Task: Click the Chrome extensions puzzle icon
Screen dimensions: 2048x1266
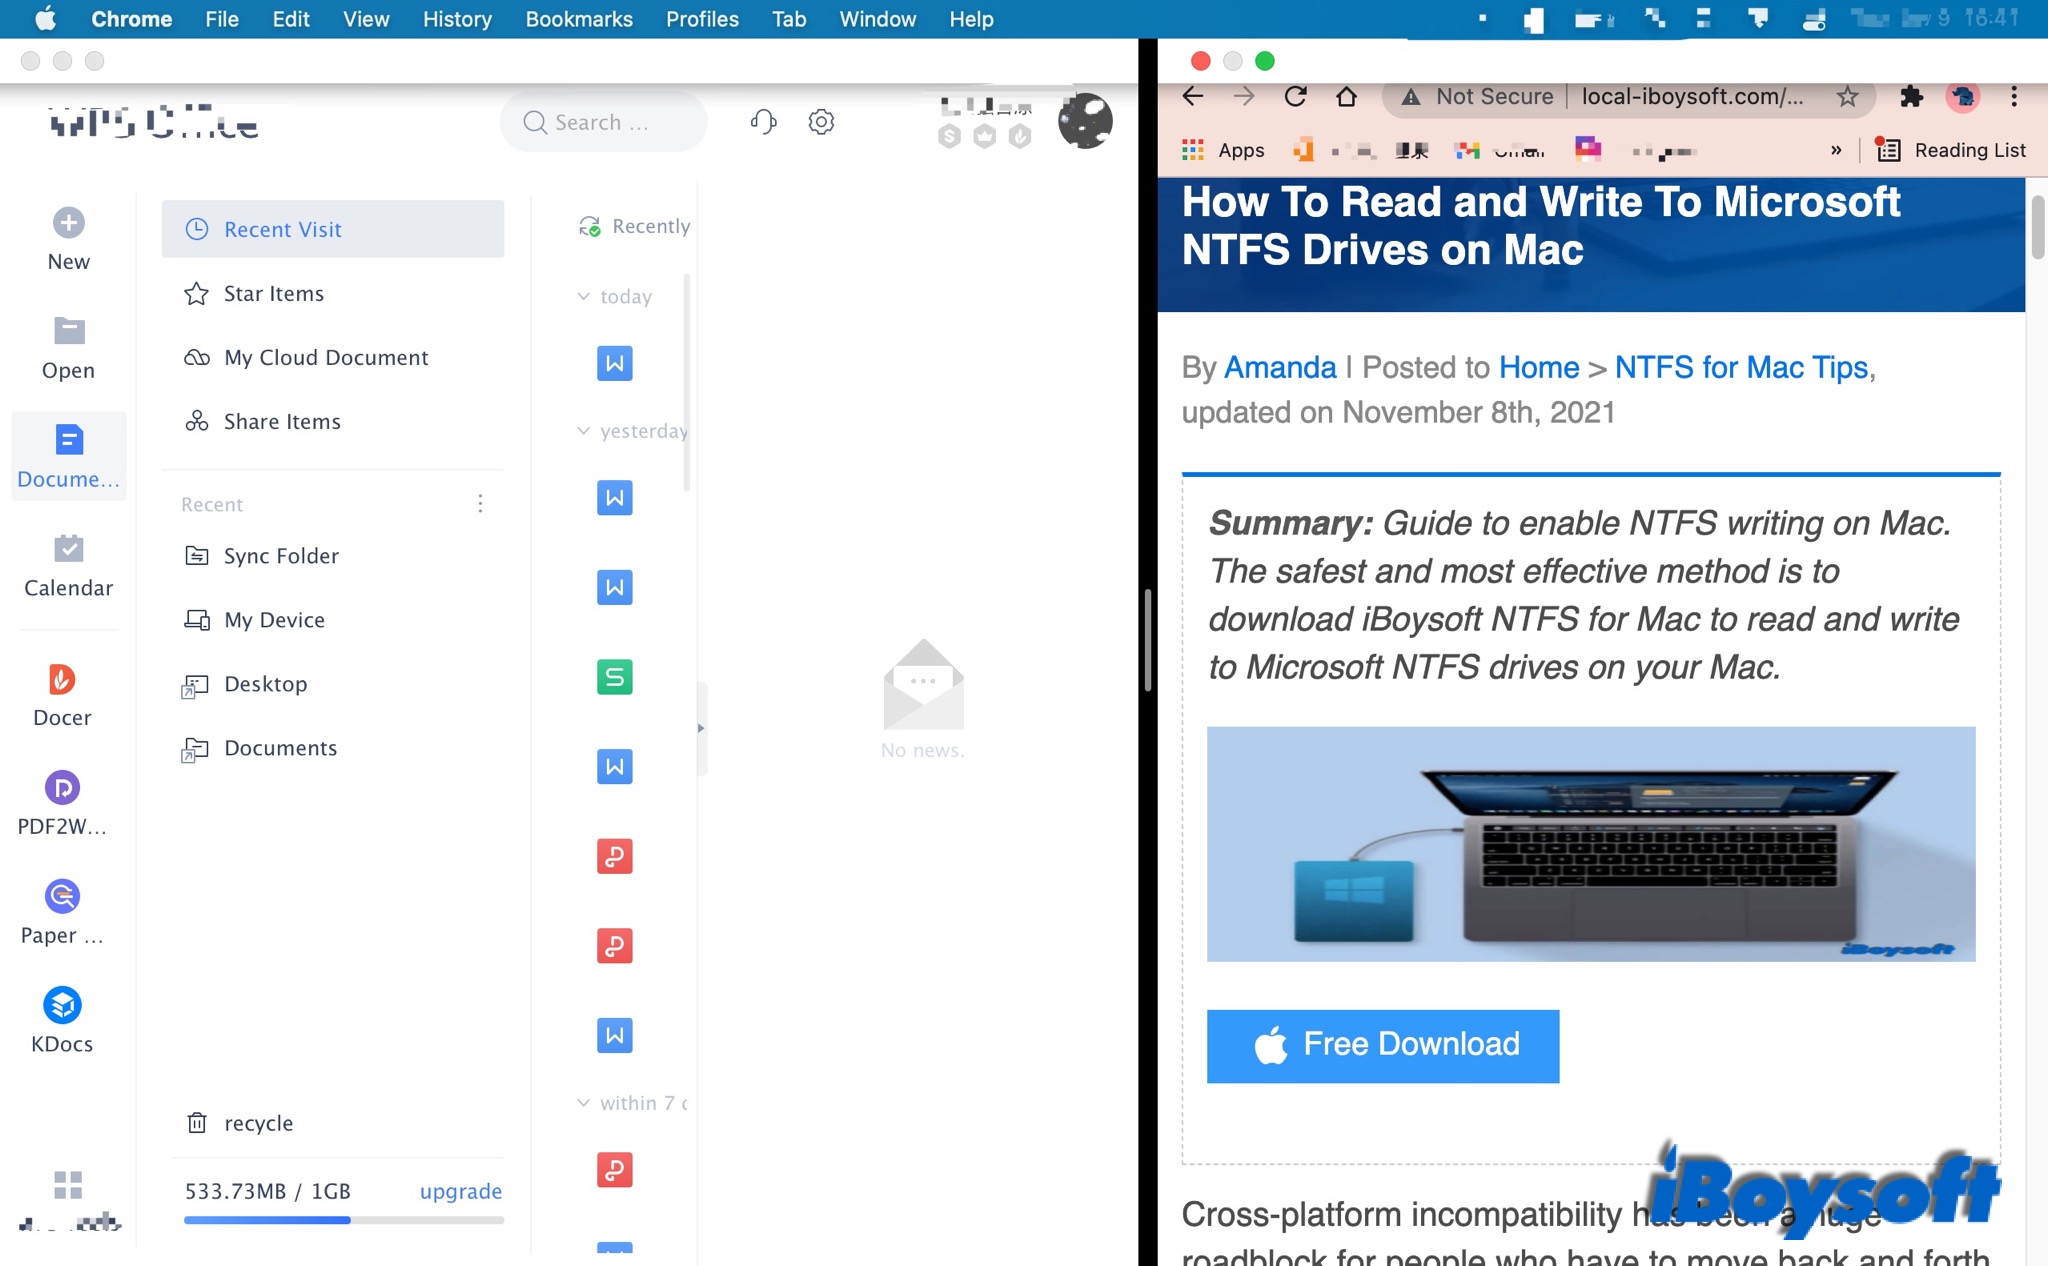Action: tap(1911, 96)
